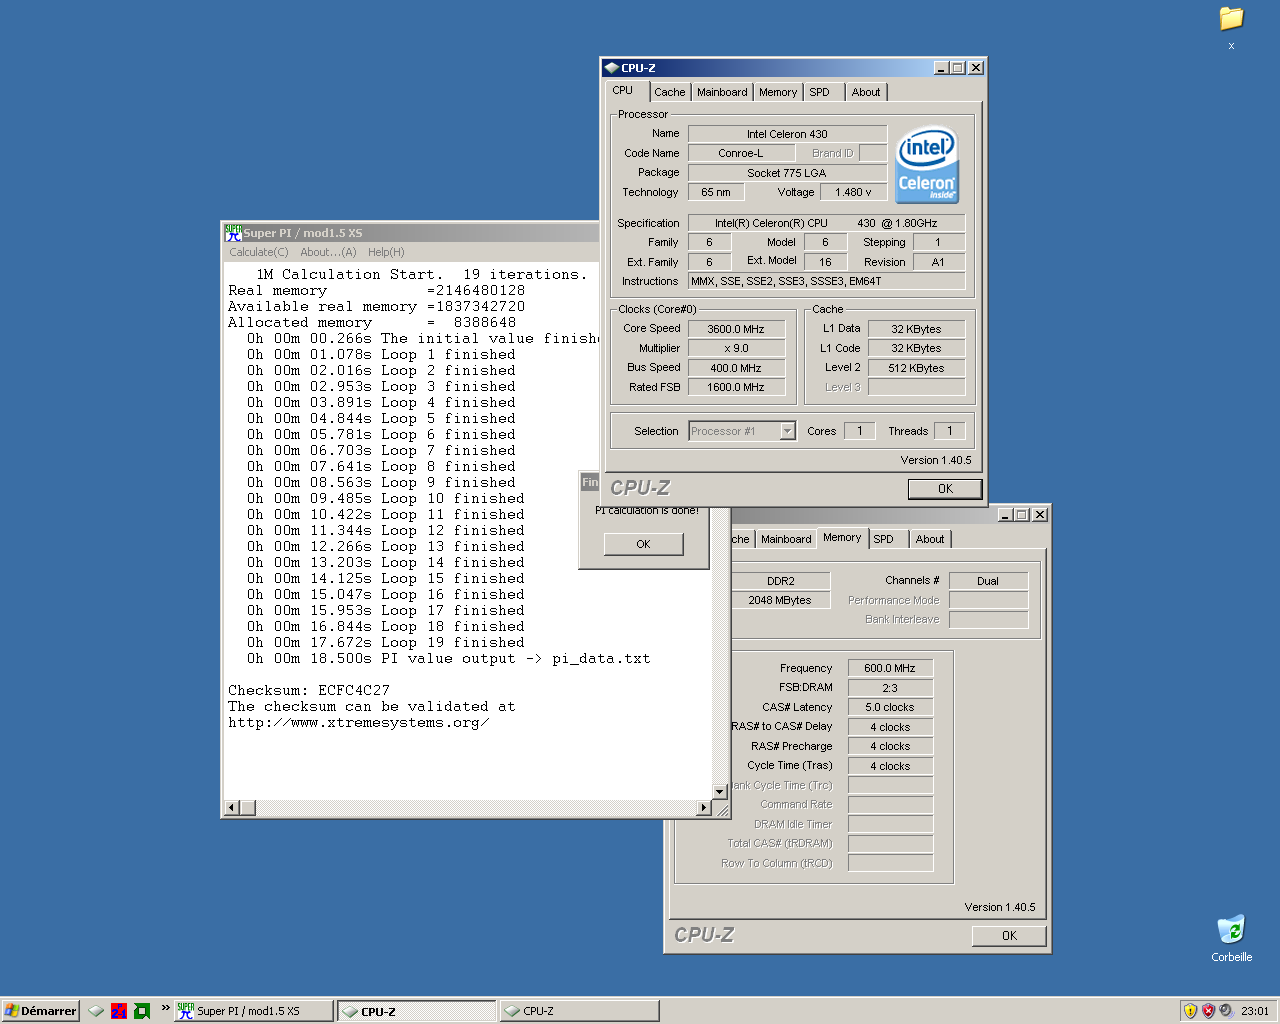
Task: Click the memory size 2048 MBytes field
Action: tap(780, 600)
